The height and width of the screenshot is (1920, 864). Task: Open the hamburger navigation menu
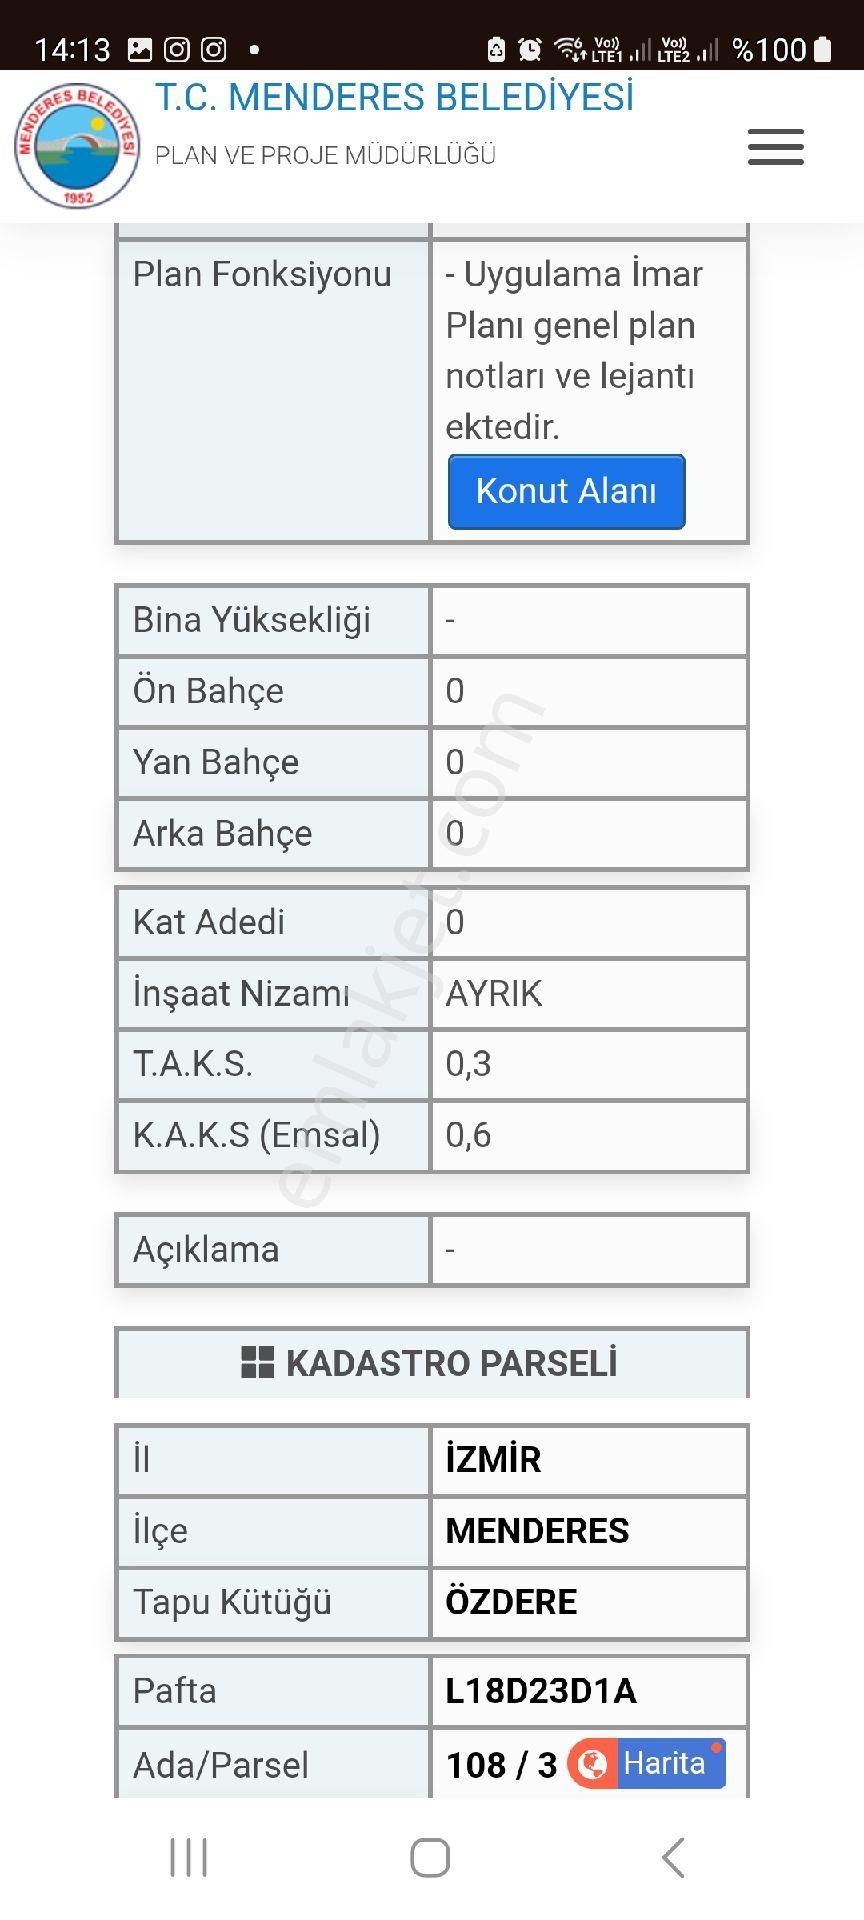(776, 146)
